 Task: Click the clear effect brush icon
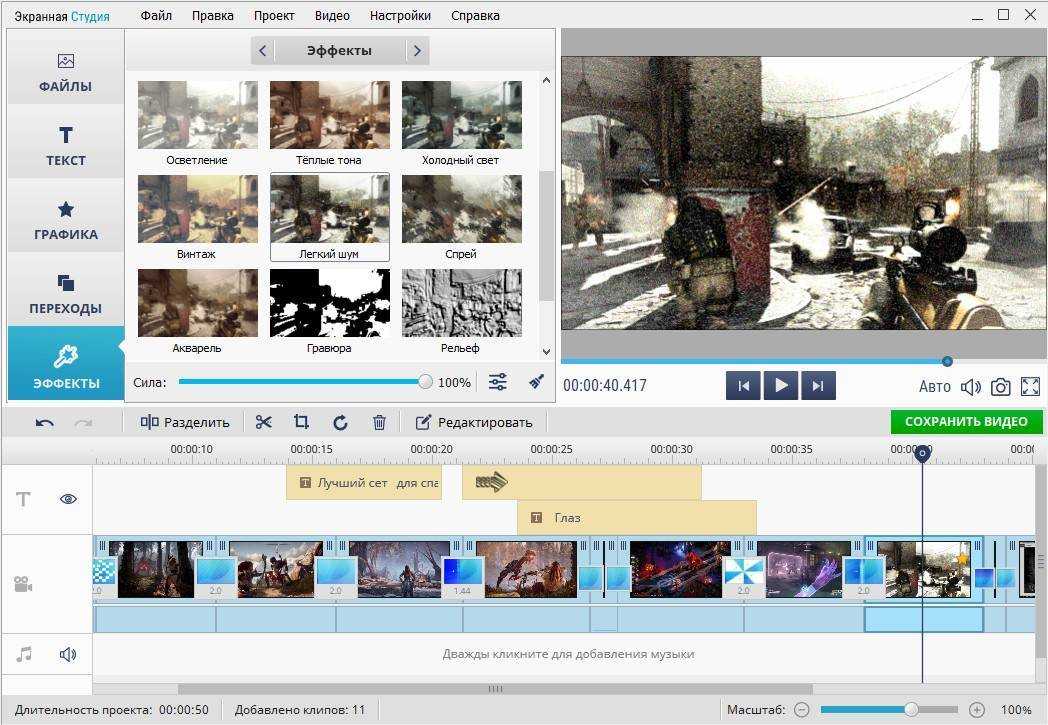(536, 382)
